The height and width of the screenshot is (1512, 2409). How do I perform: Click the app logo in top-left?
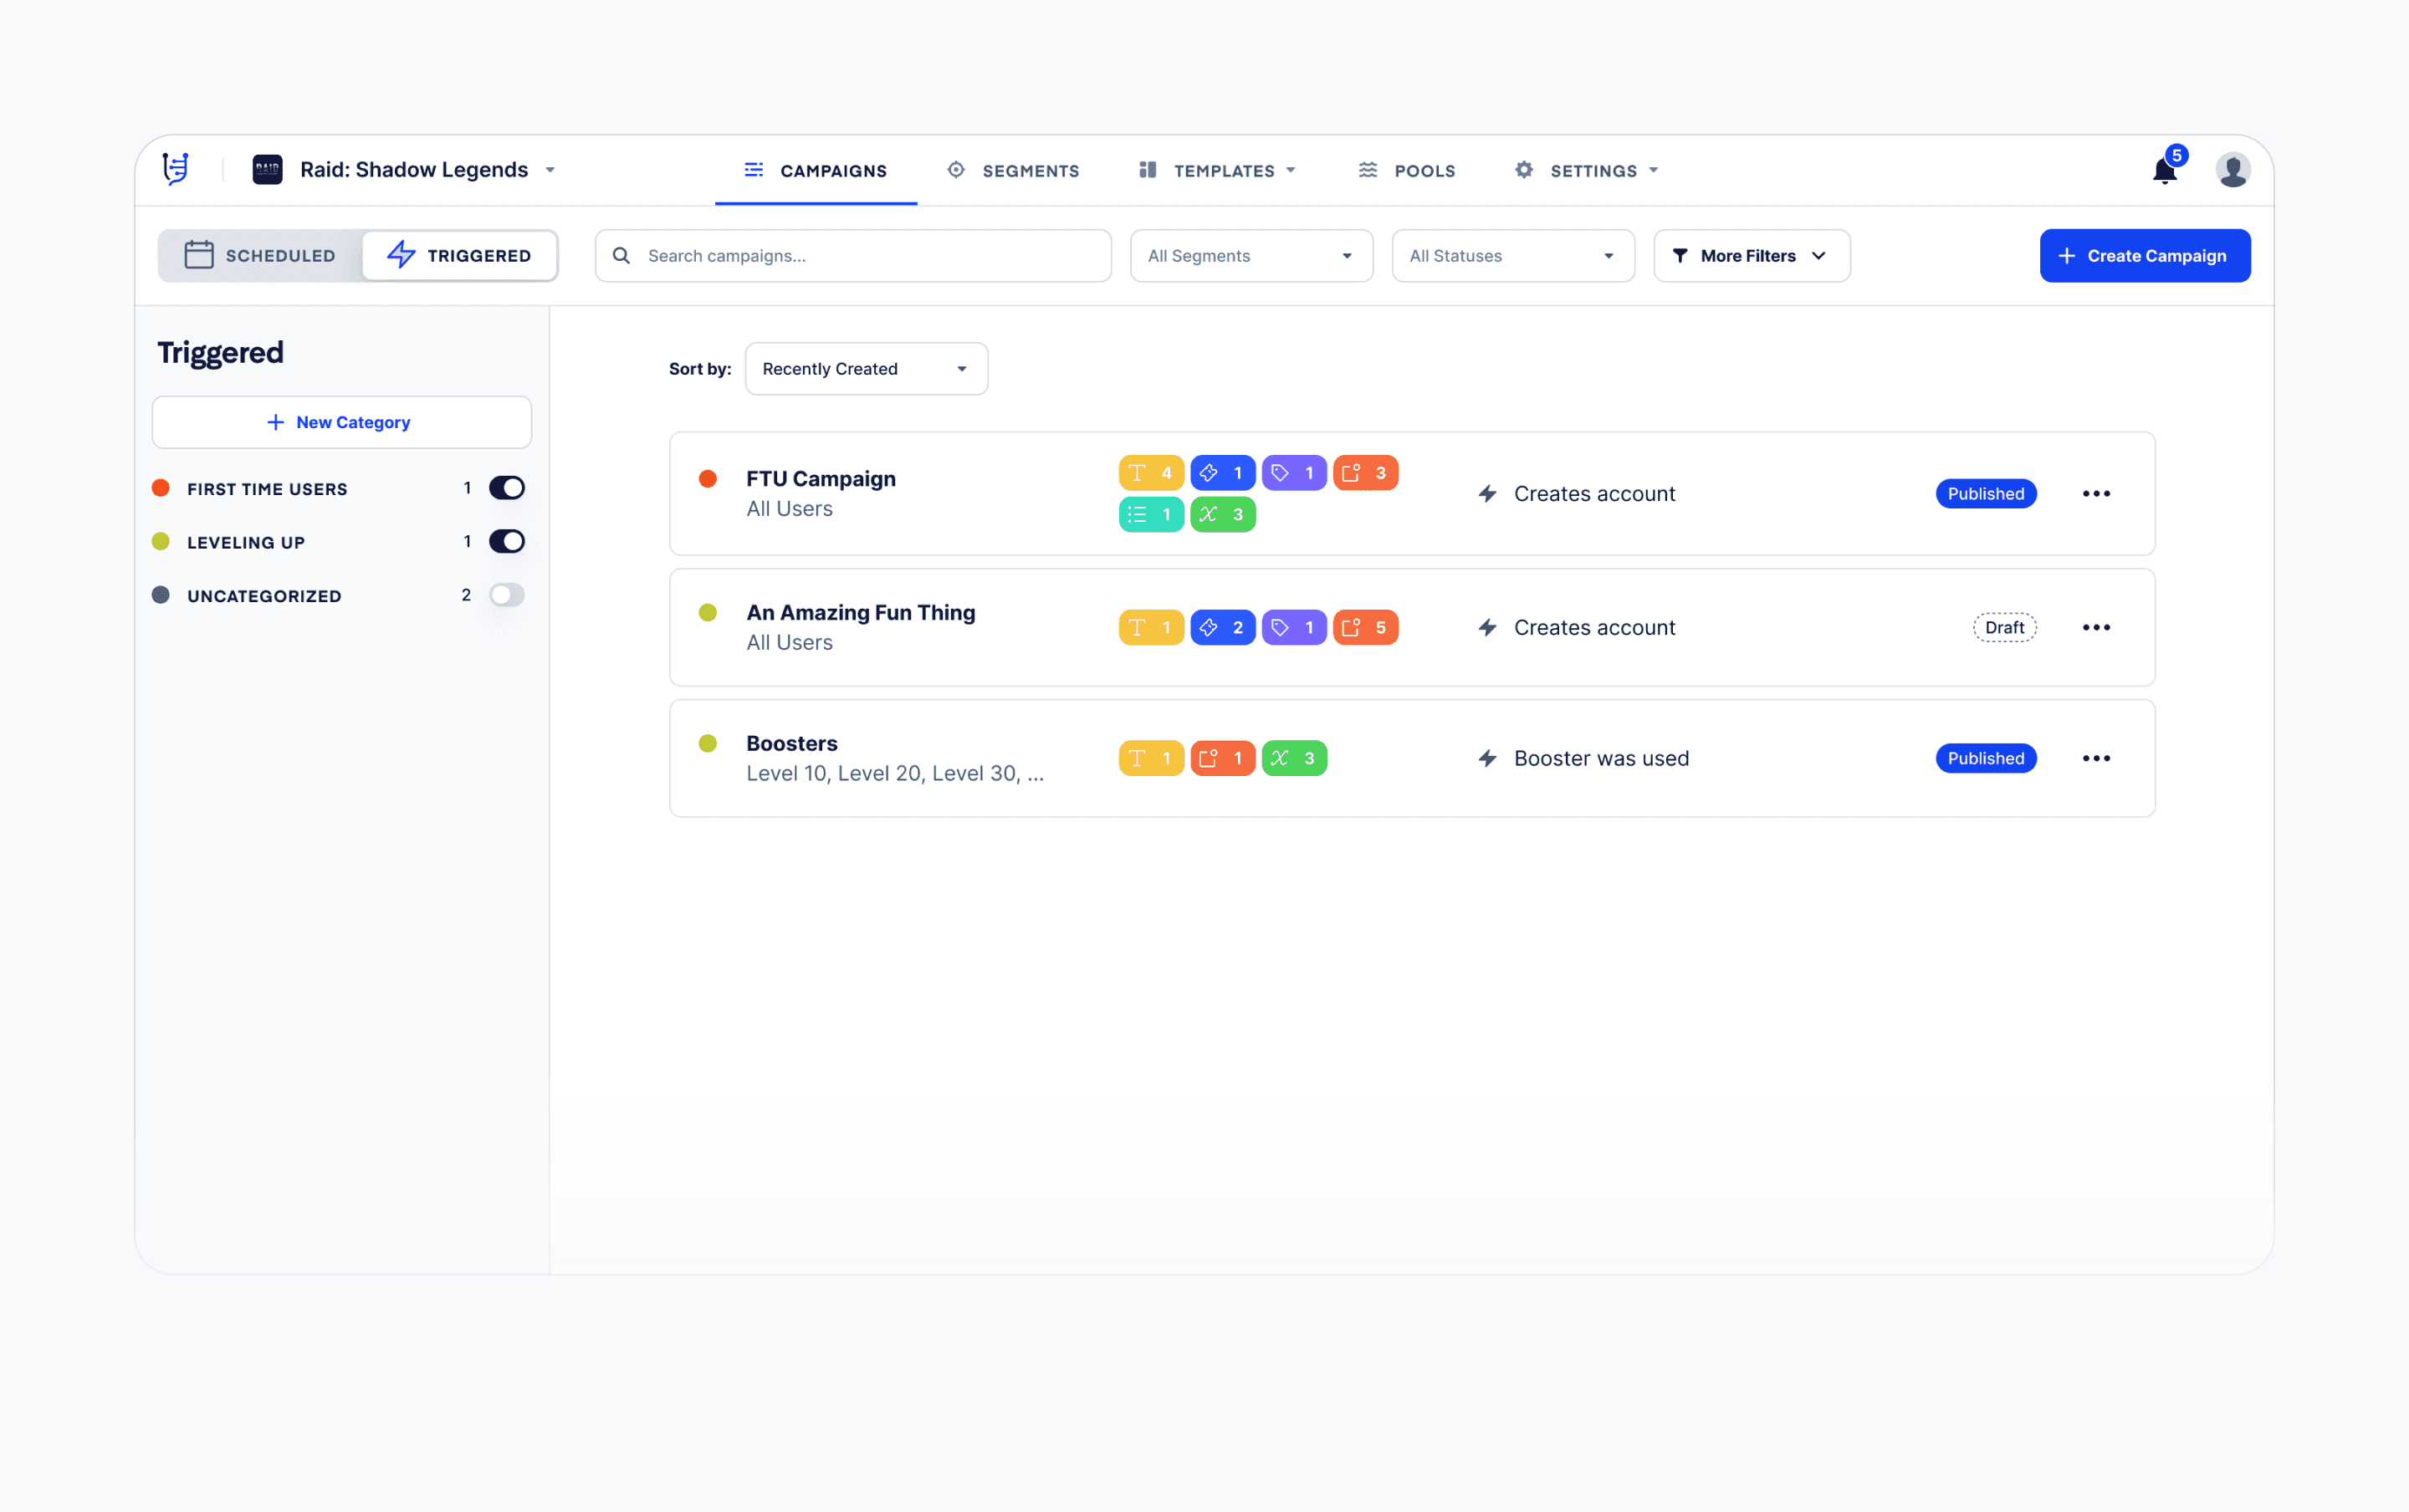[176, 169]
